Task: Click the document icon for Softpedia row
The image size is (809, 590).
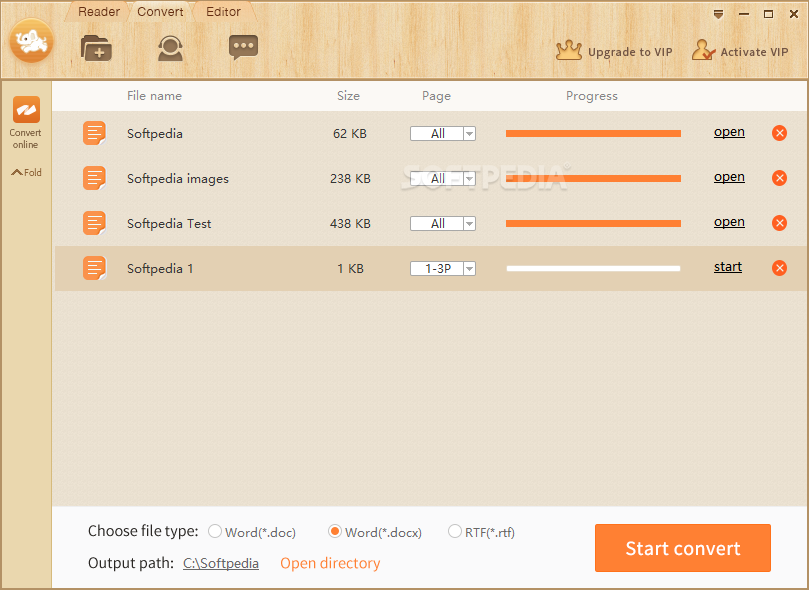Action: [94, 134]
